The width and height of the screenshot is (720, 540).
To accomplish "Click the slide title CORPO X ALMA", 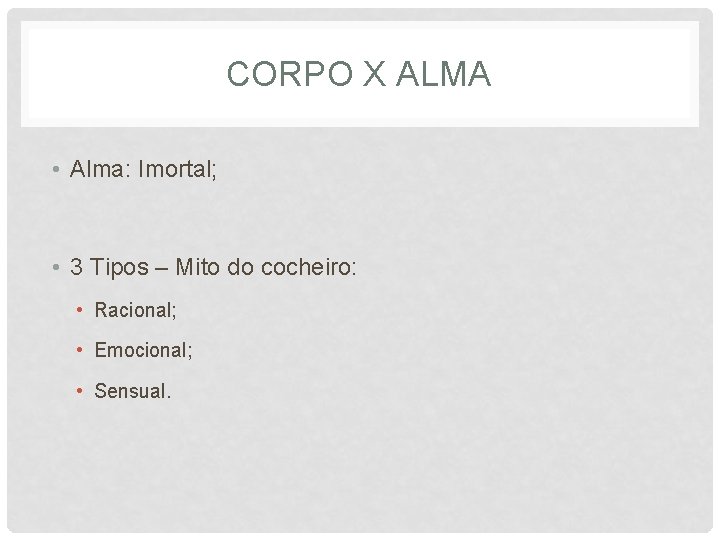I will click(x=359, y=73).
